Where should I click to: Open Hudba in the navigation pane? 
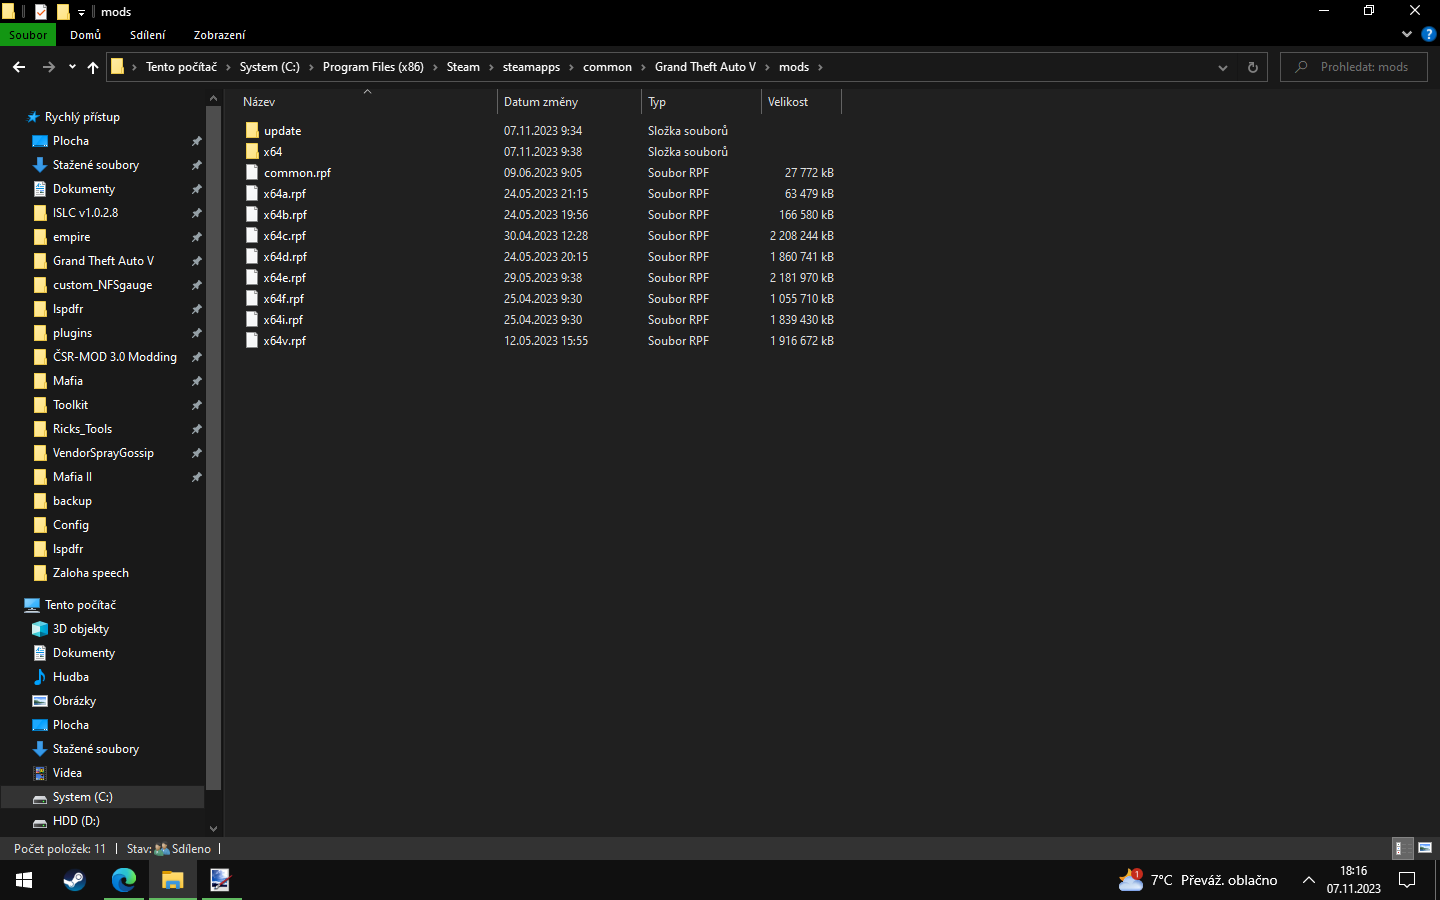point(71,677)
